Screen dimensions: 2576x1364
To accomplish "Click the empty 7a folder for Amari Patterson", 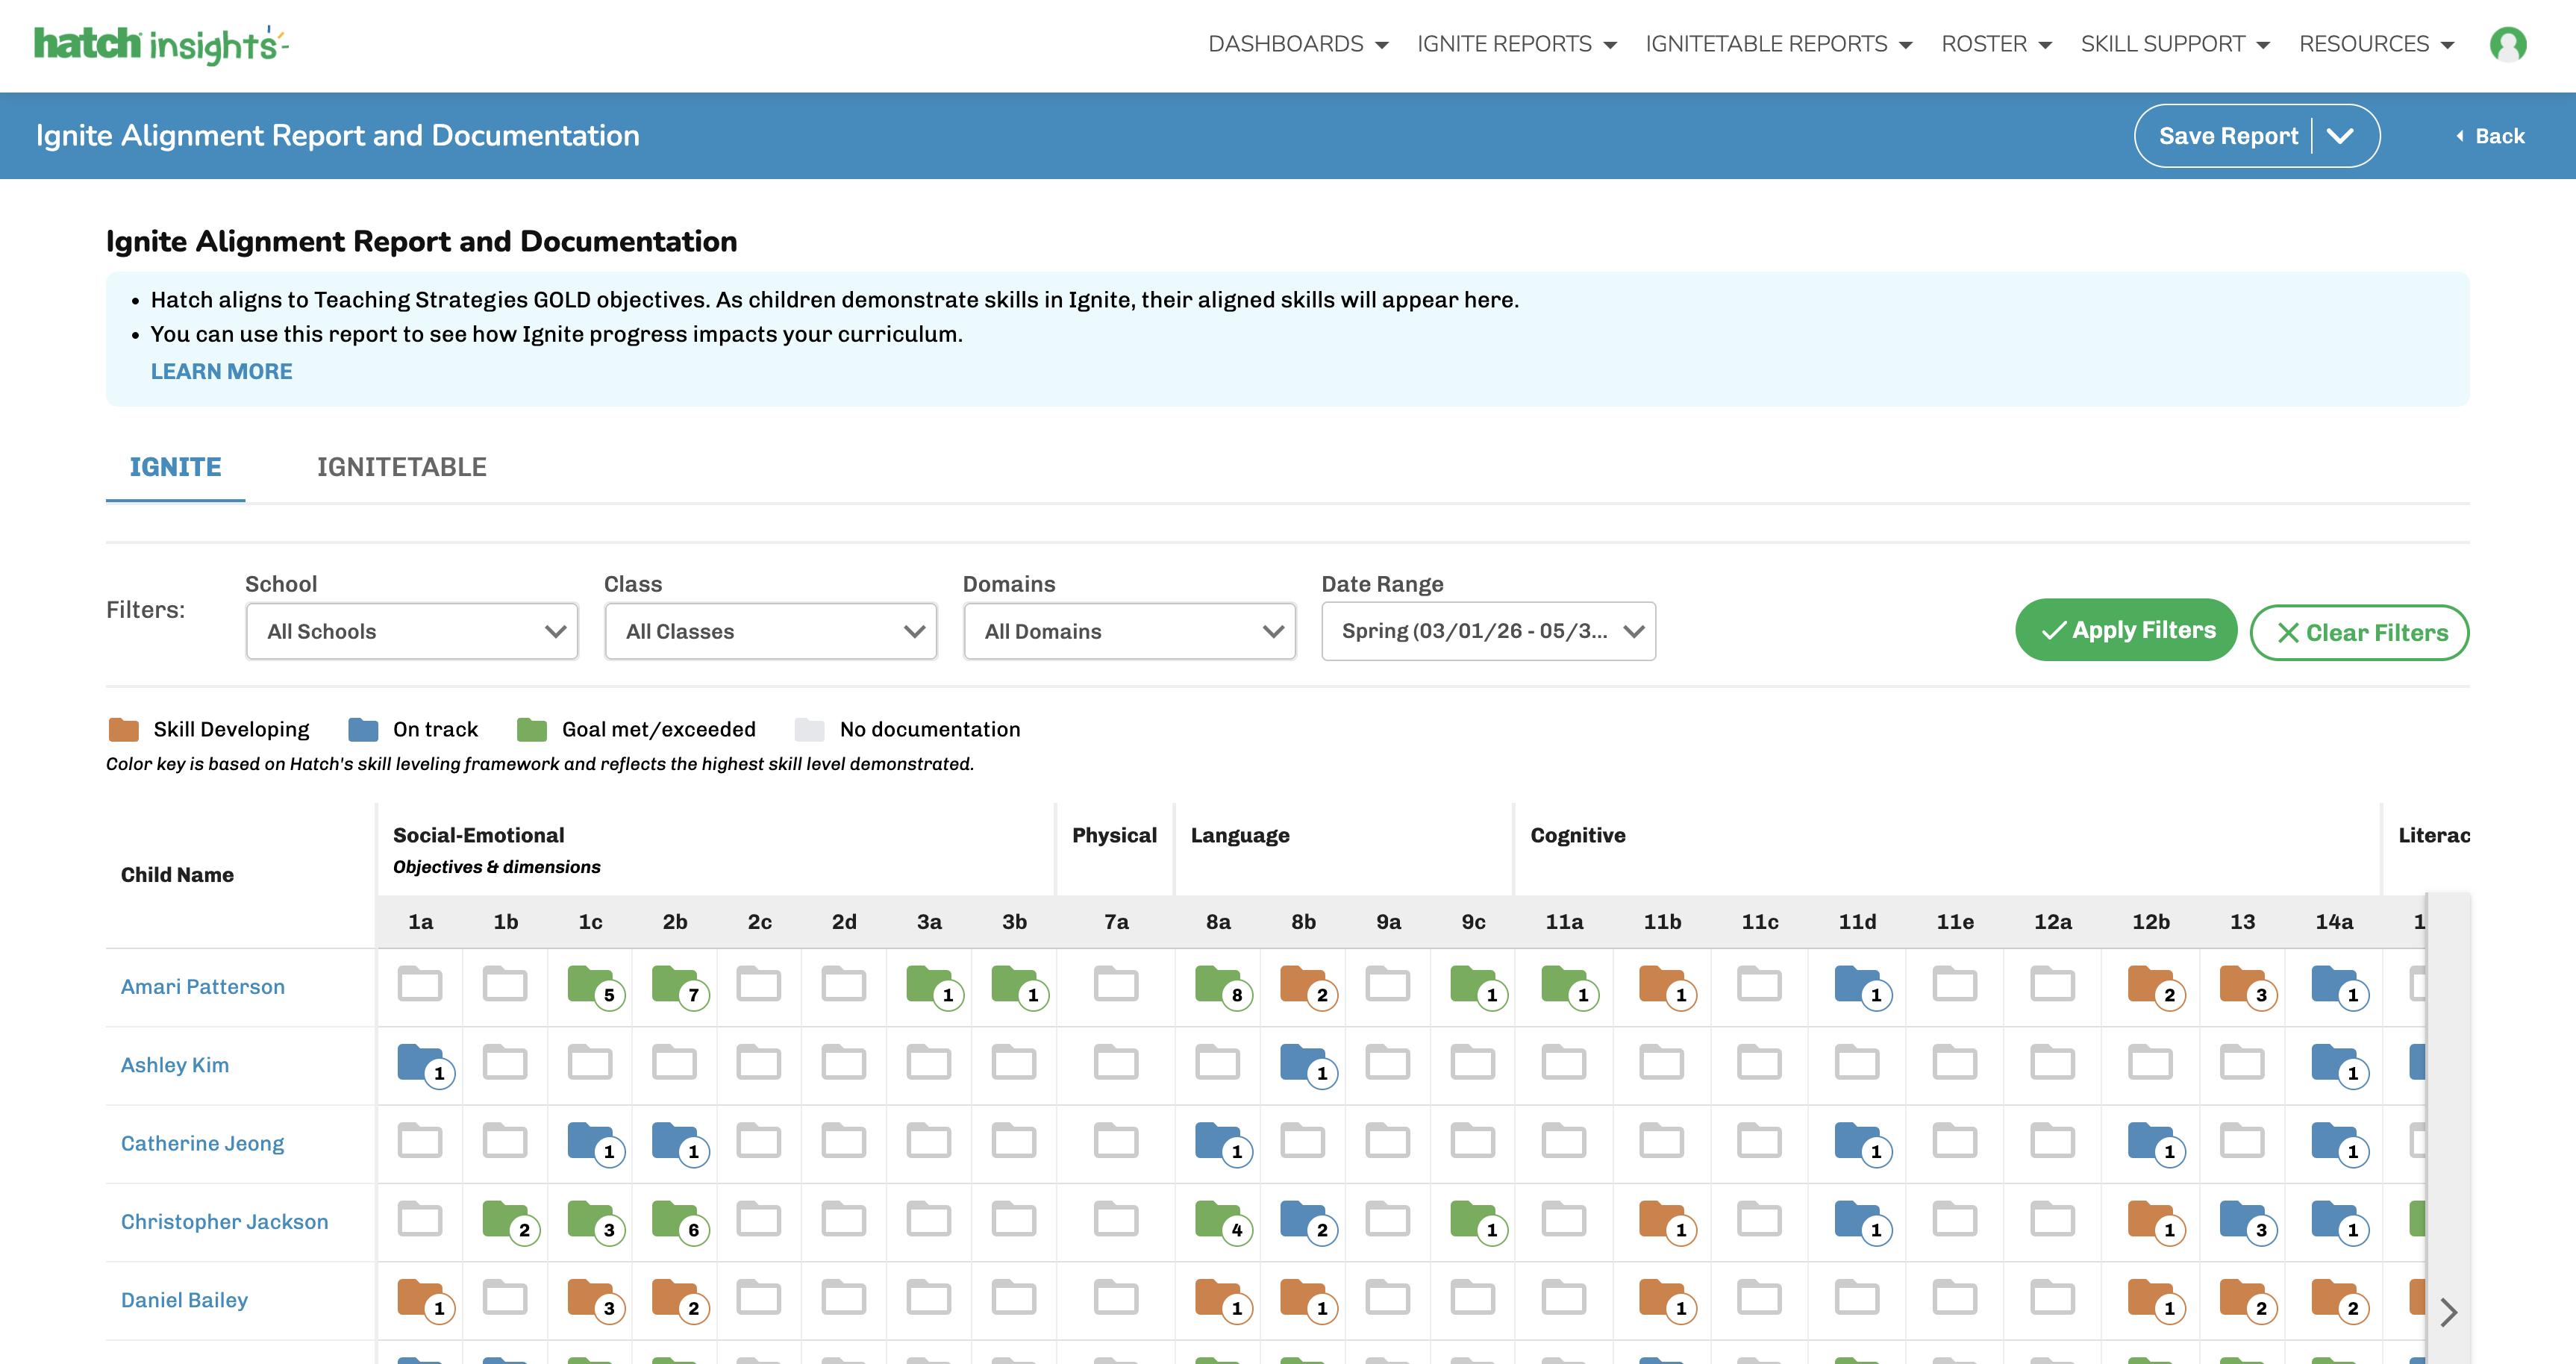I will pos(1116,984).
